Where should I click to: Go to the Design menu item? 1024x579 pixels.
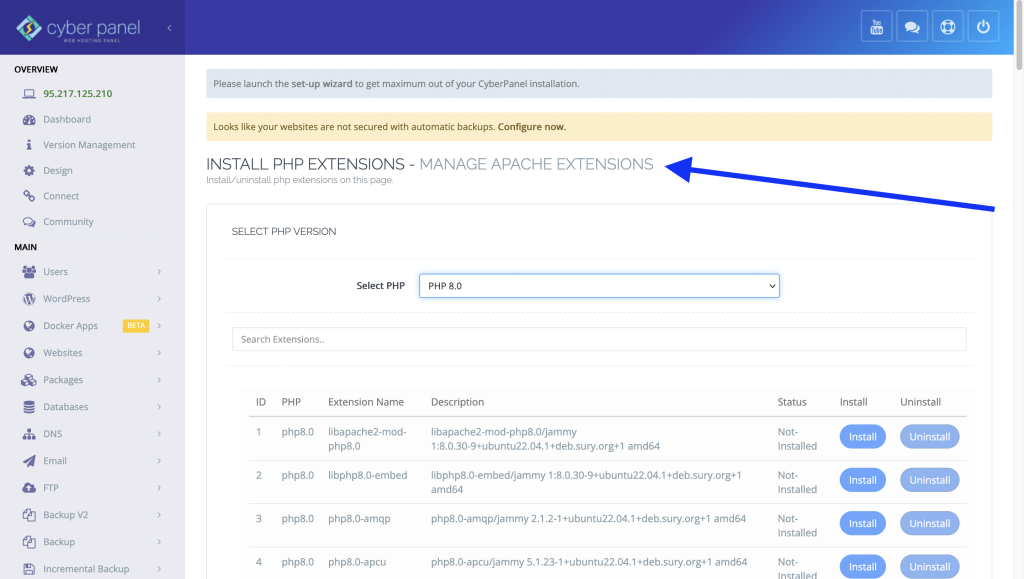(x=57, y=170)
